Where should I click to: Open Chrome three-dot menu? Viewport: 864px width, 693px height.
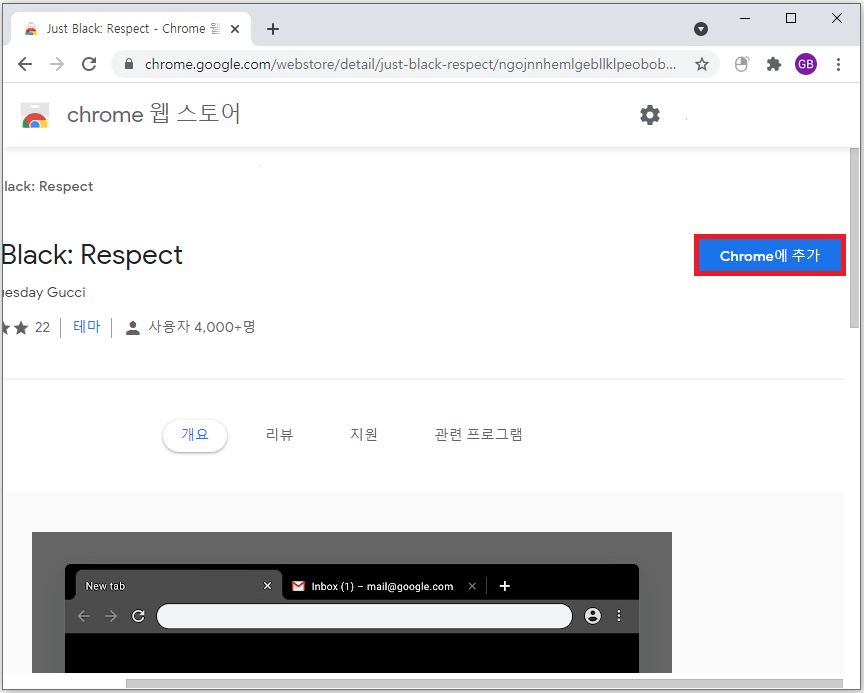pyautogui.click(x=838, y=64)
